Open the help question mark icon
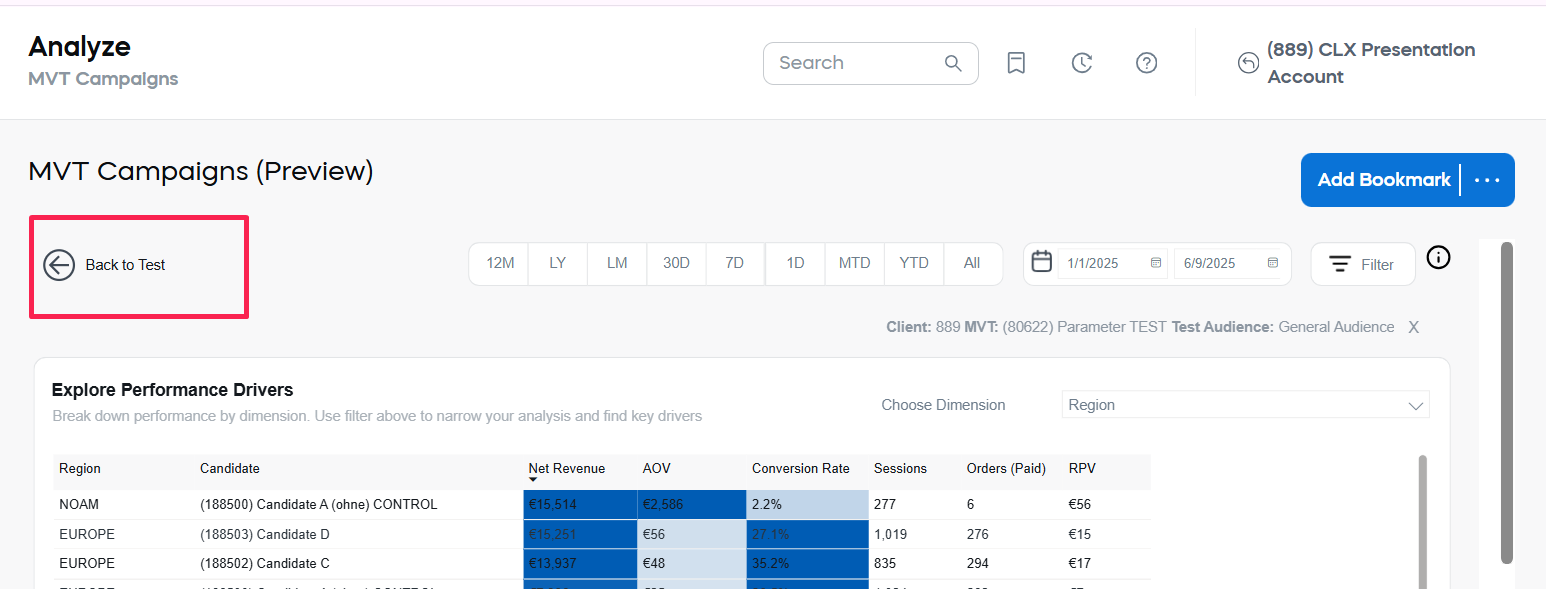Image resolution: width=1546 pixels, height=589 pixels. pyautogui.click(x=1146, y=63)
